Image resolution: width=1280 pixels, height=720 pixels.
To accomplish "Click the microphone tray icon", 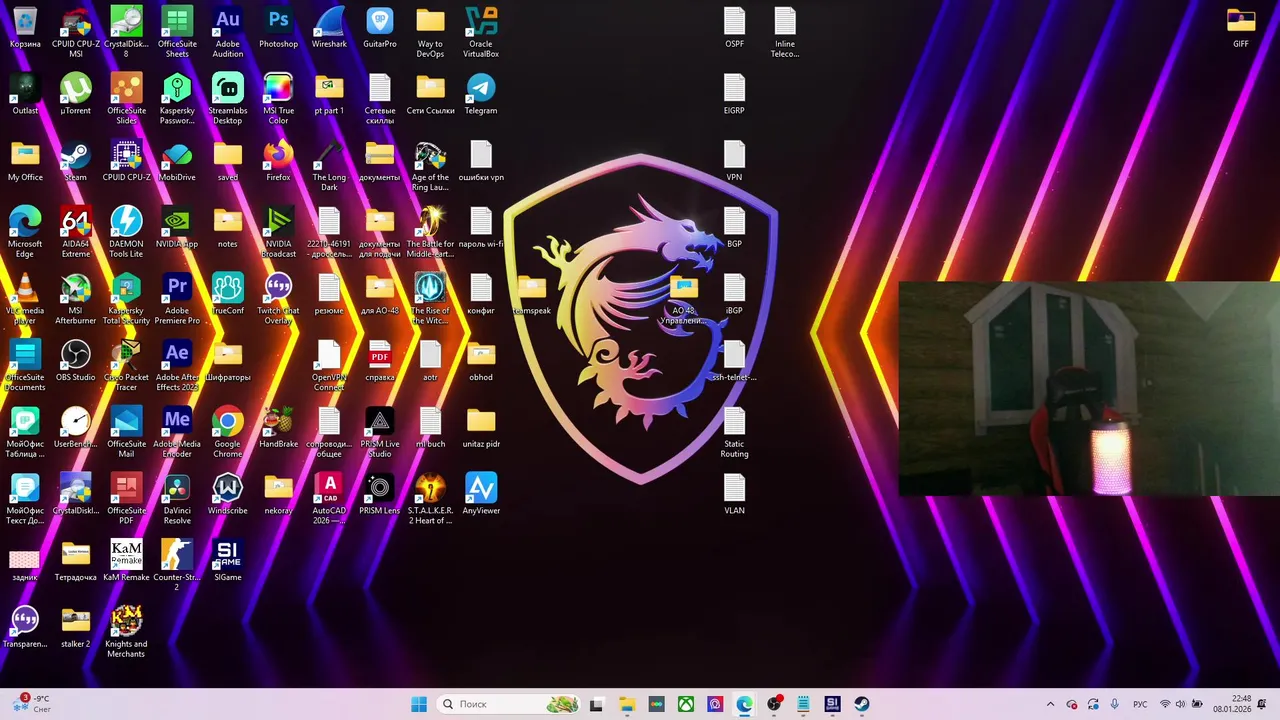I will point(1114,704).
